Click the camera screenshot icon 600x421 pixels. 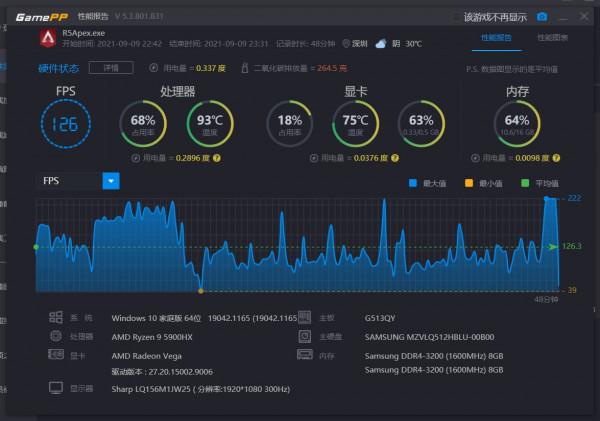click(542, 17)
